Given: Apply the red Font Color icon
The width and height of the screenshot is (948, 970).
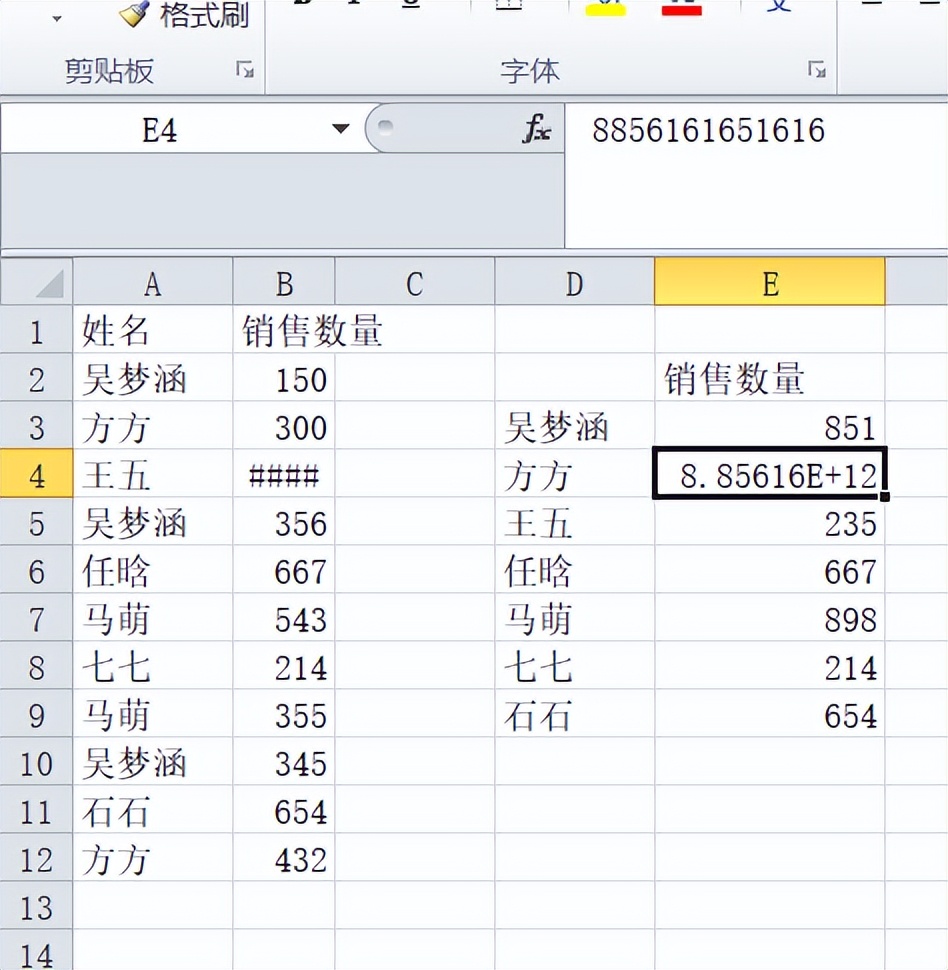Looking at the screenshot, I should click(x=680, y=5).
